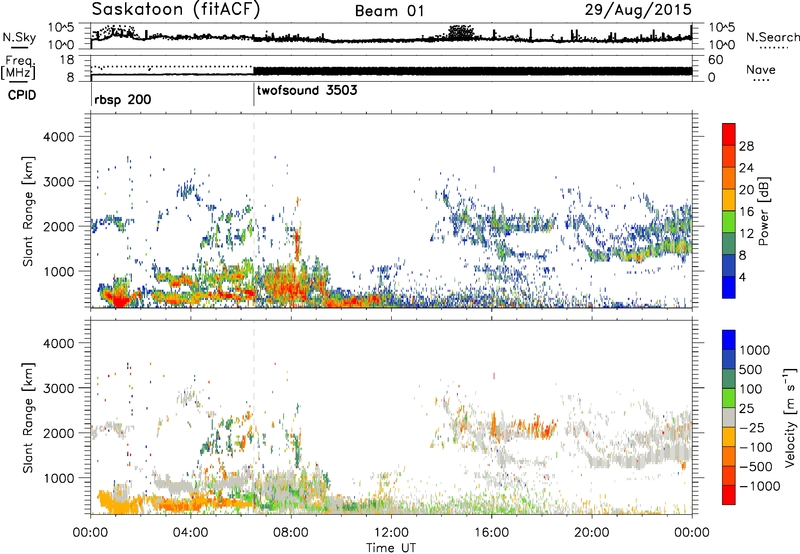Click the "twofsound 3503" control program label

307,91
